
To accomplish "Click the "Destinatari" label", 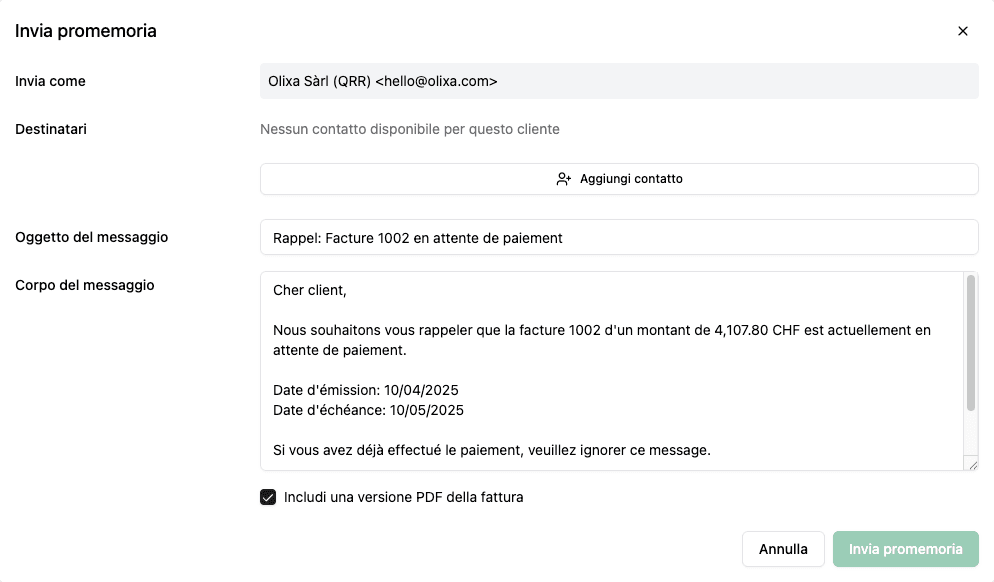I will pyautogui.click(x=51, y=129).
